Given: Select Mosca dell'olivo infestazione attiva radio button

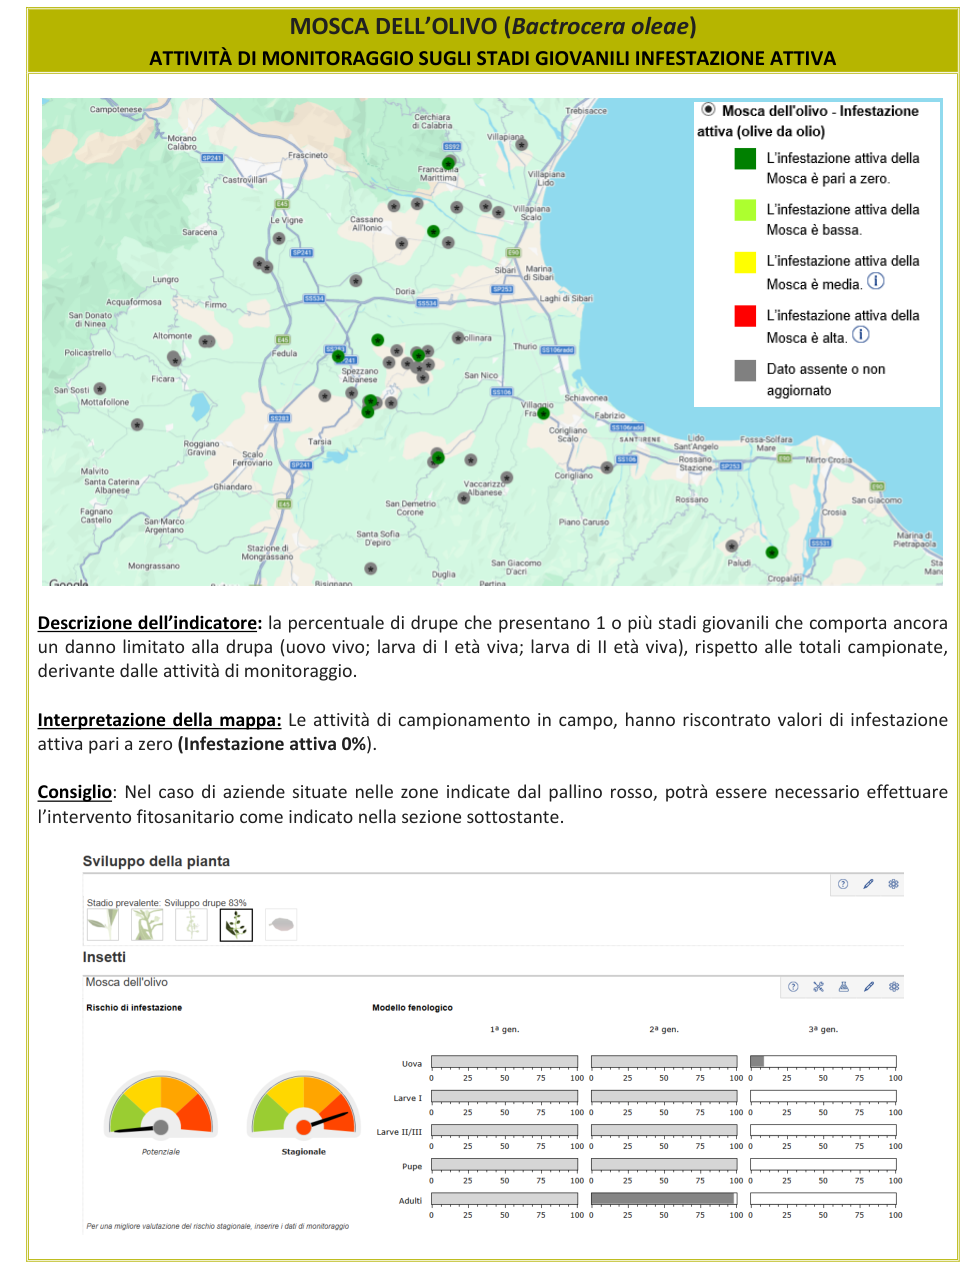Looking at the screenshot, I should (708, 110).
